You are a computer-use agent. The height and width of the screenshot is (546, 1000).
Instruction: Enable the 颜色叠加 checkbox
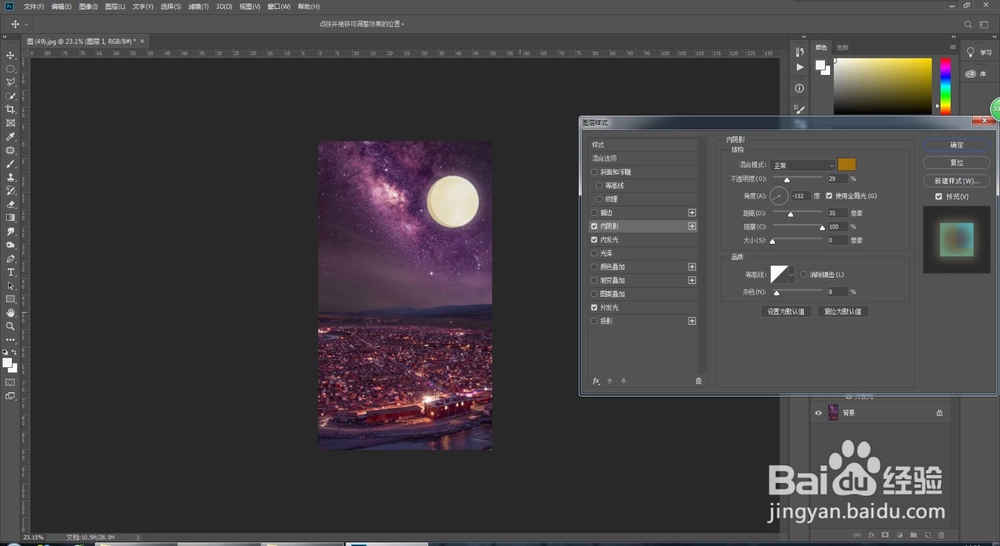594,267
